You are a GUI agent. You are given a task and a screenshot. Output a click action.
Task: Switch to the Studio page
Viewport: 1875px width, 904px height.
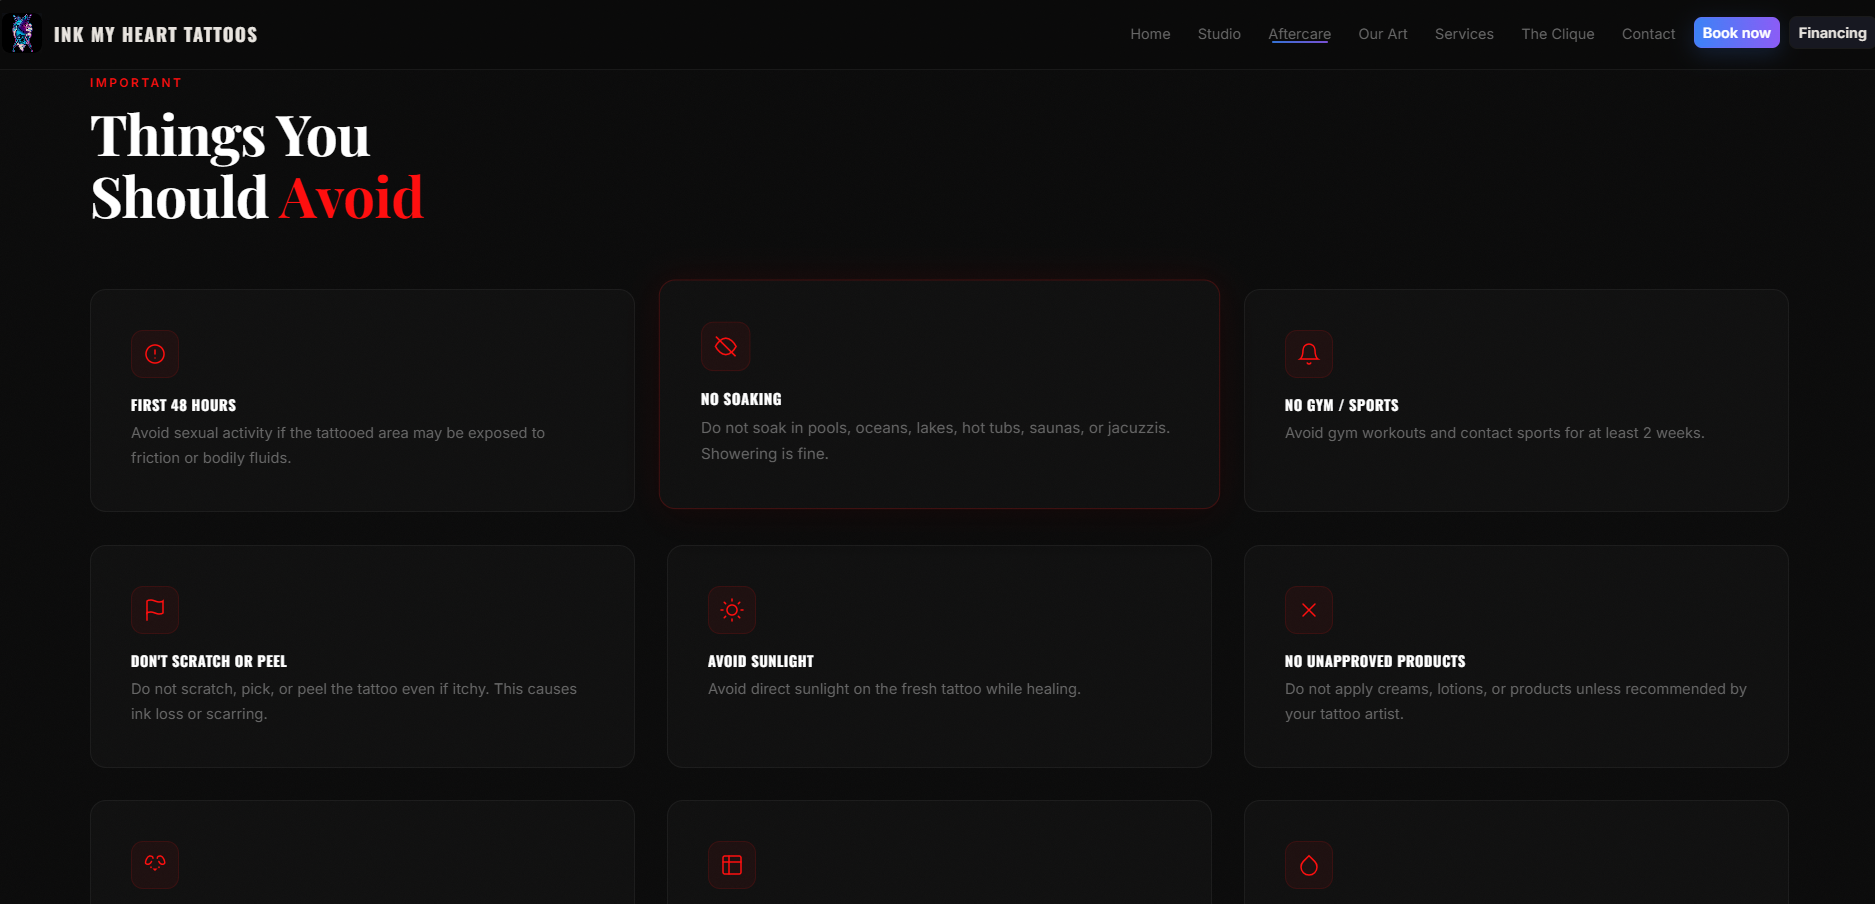(x=1219, y=34)
